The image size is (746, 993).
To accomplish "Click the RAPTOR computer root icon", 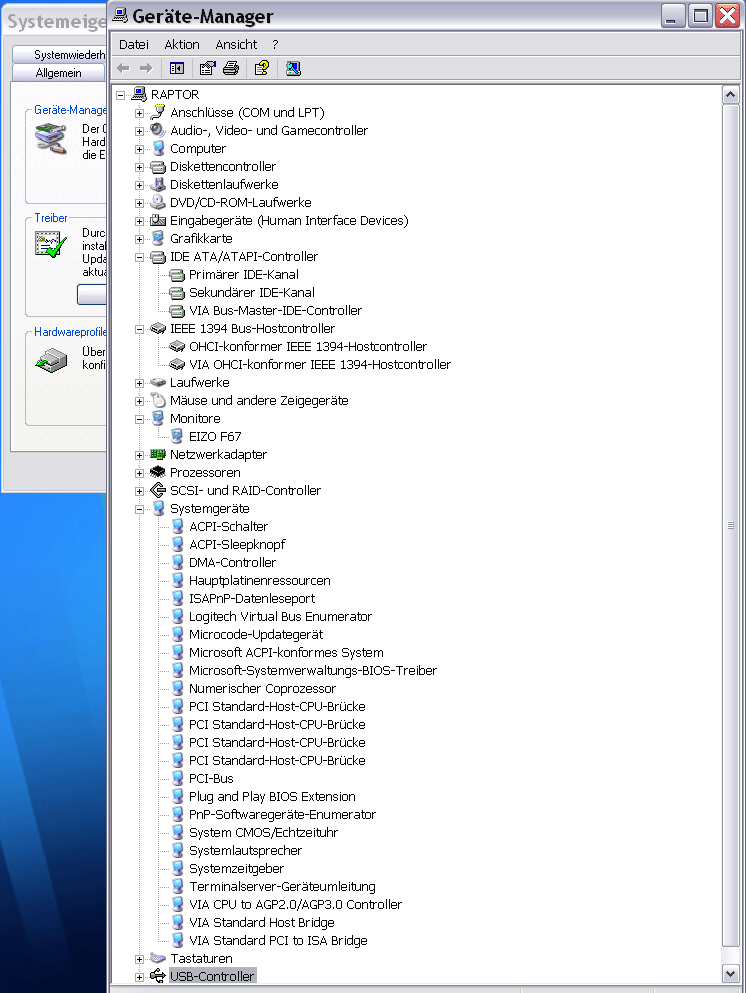I will point(139,95).
